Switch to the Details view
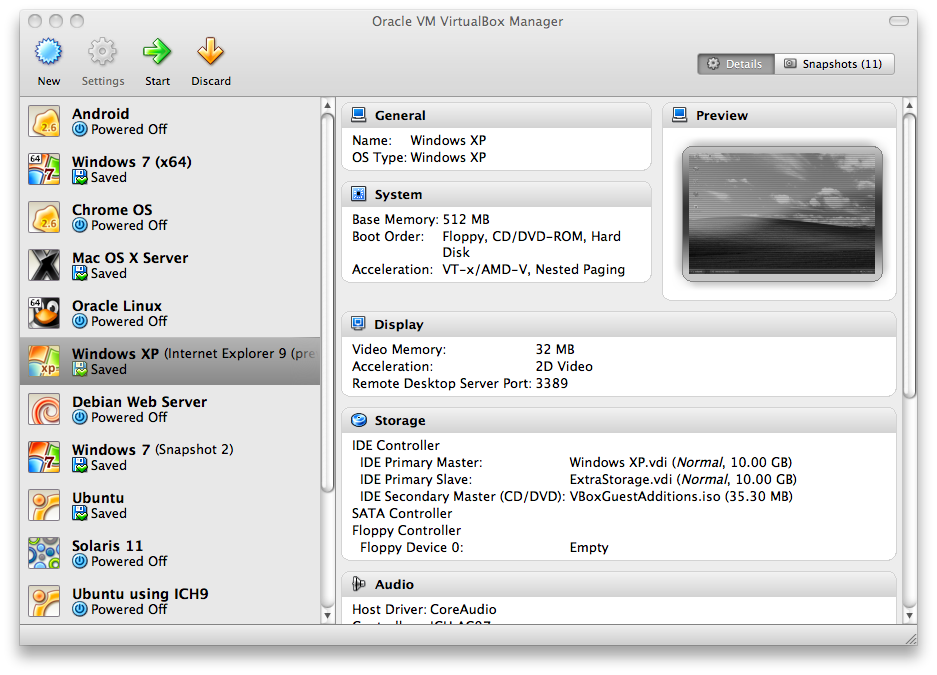This screenshot has height=675, width=937. coord(735,64)
